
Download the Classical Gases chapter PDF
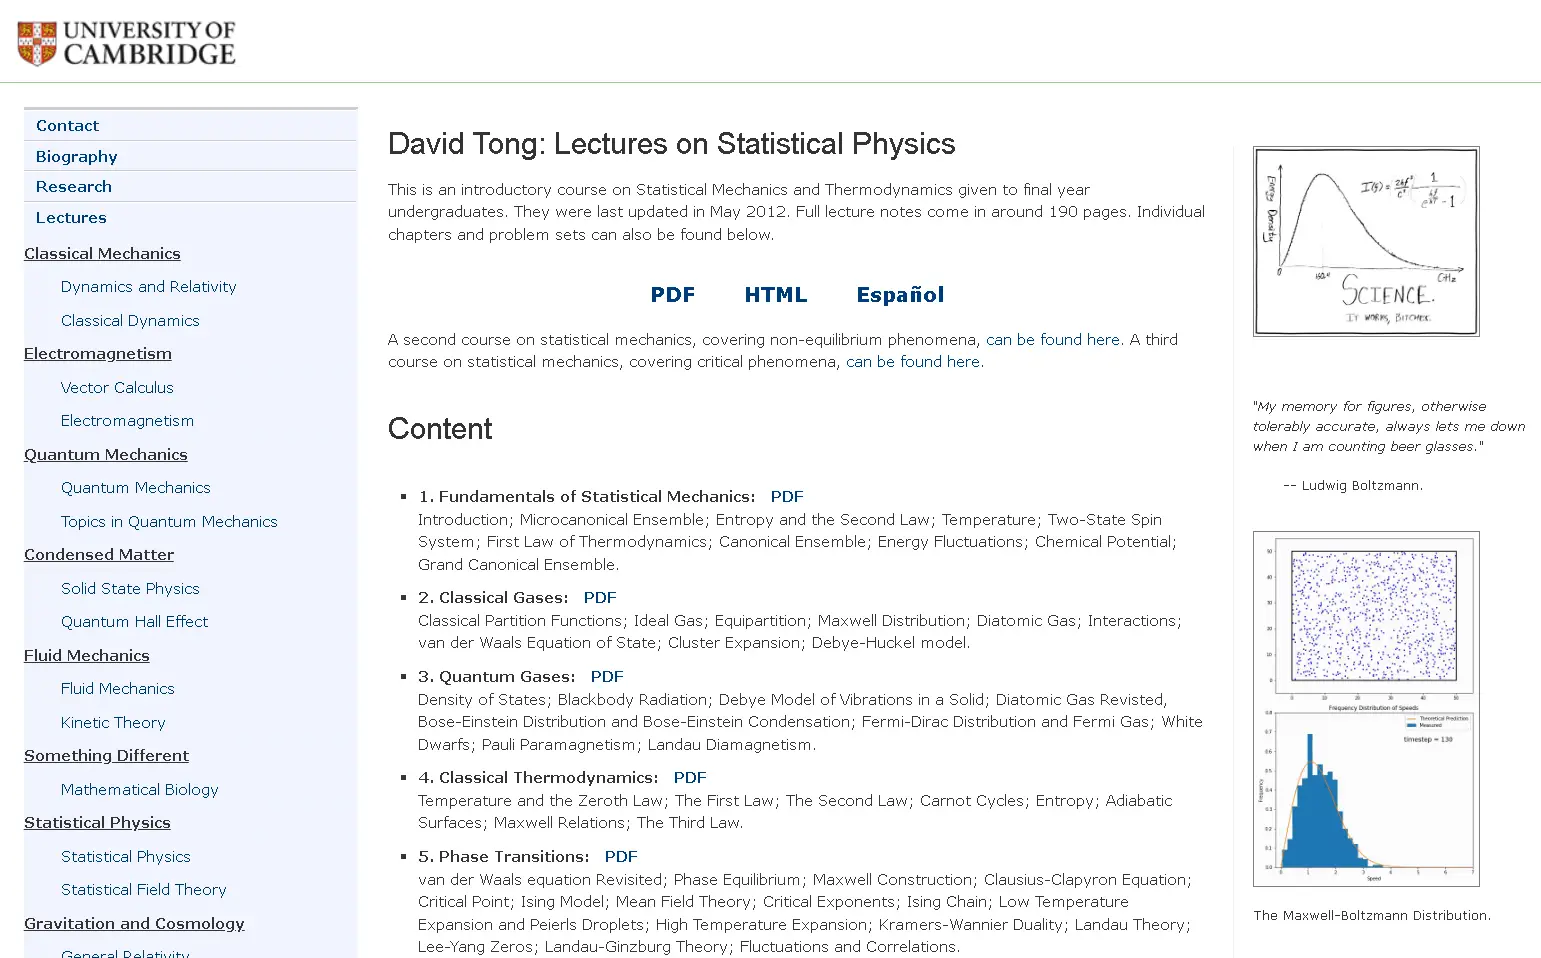pyautogui.click(x=600, y=597)
